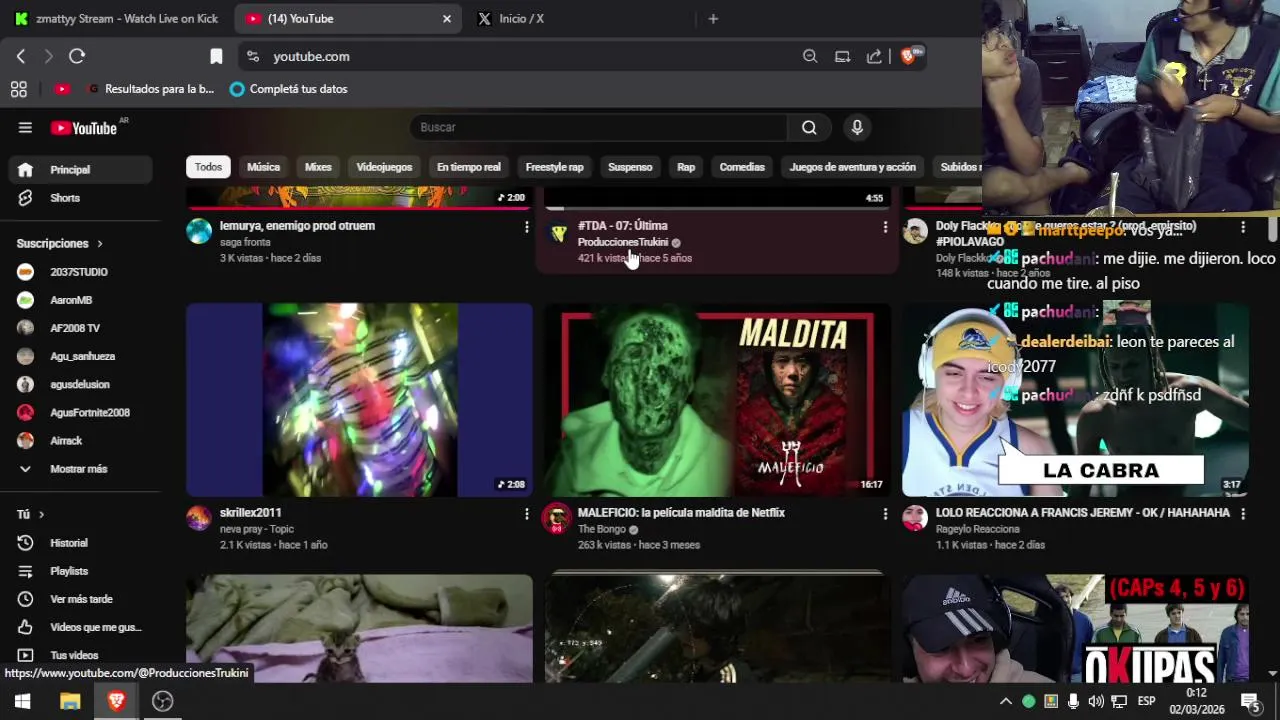Open Shorts in sidebar
This screenshot has width=1280, height=720.
[80, 198]
